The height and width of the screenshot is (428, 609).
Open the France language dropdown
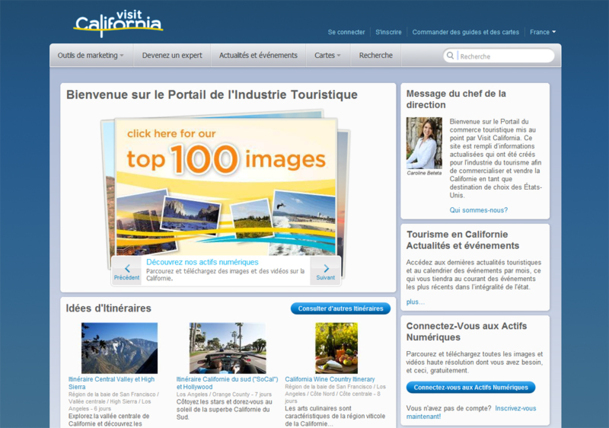(x=543, y=32)
